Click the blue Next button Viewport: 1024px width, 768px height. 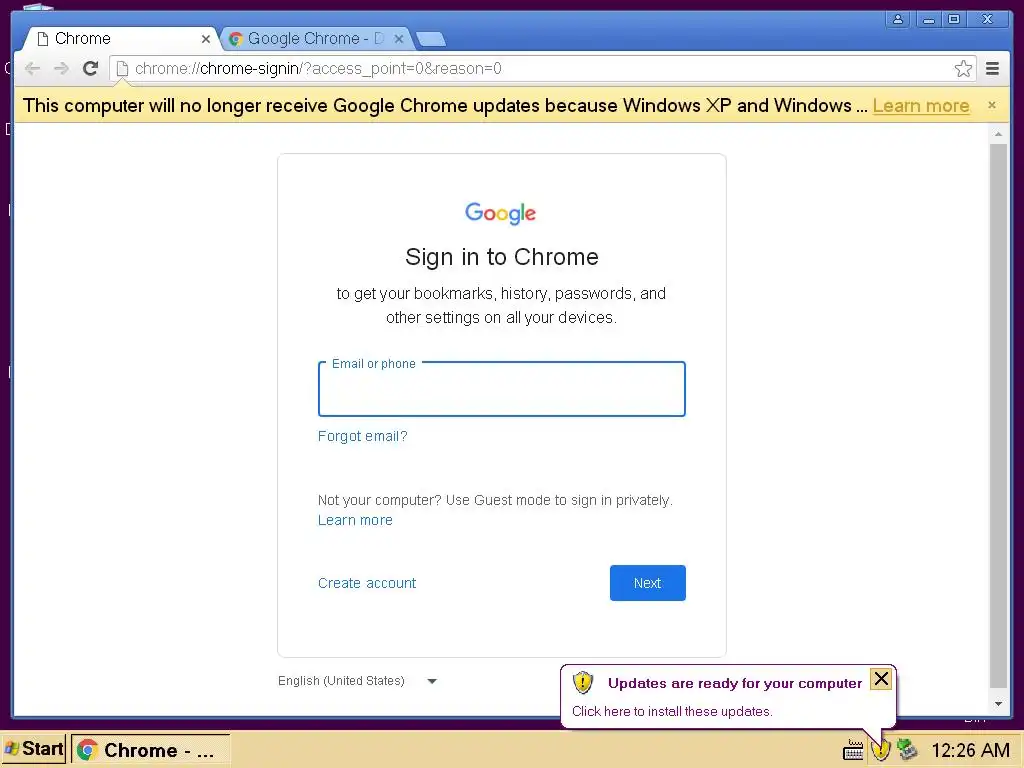648,583
